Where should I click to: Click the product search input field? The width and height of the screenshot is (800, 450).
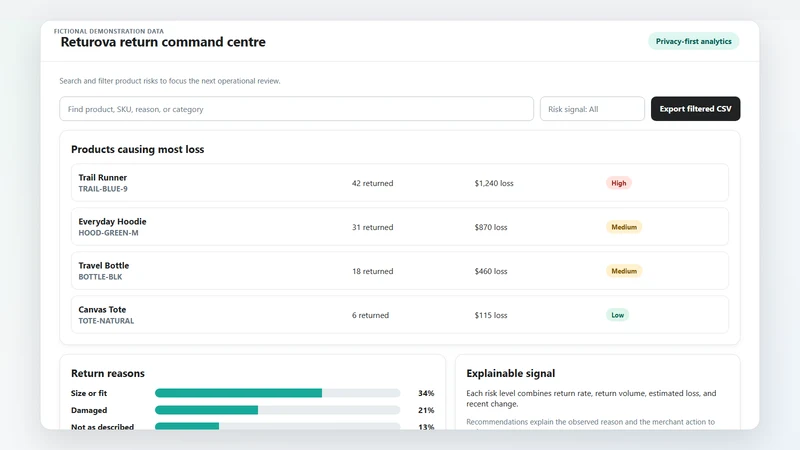(296, 109)
